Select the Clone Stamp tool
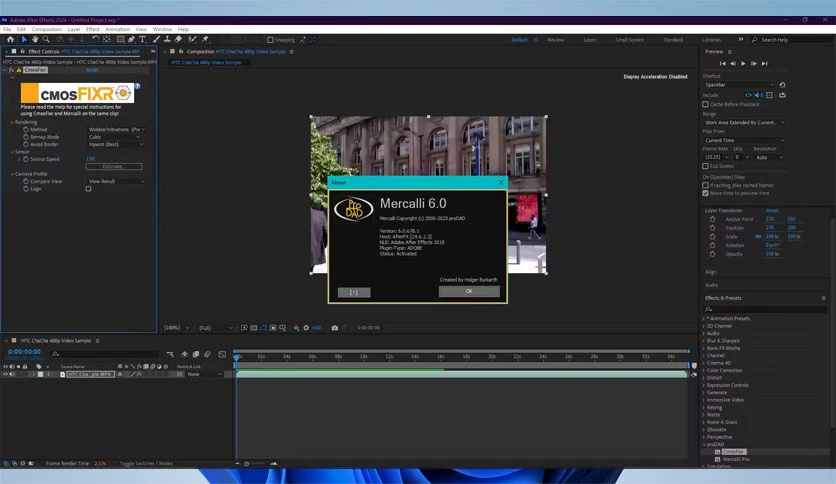The image size is (836, 484). coord(167,39)
